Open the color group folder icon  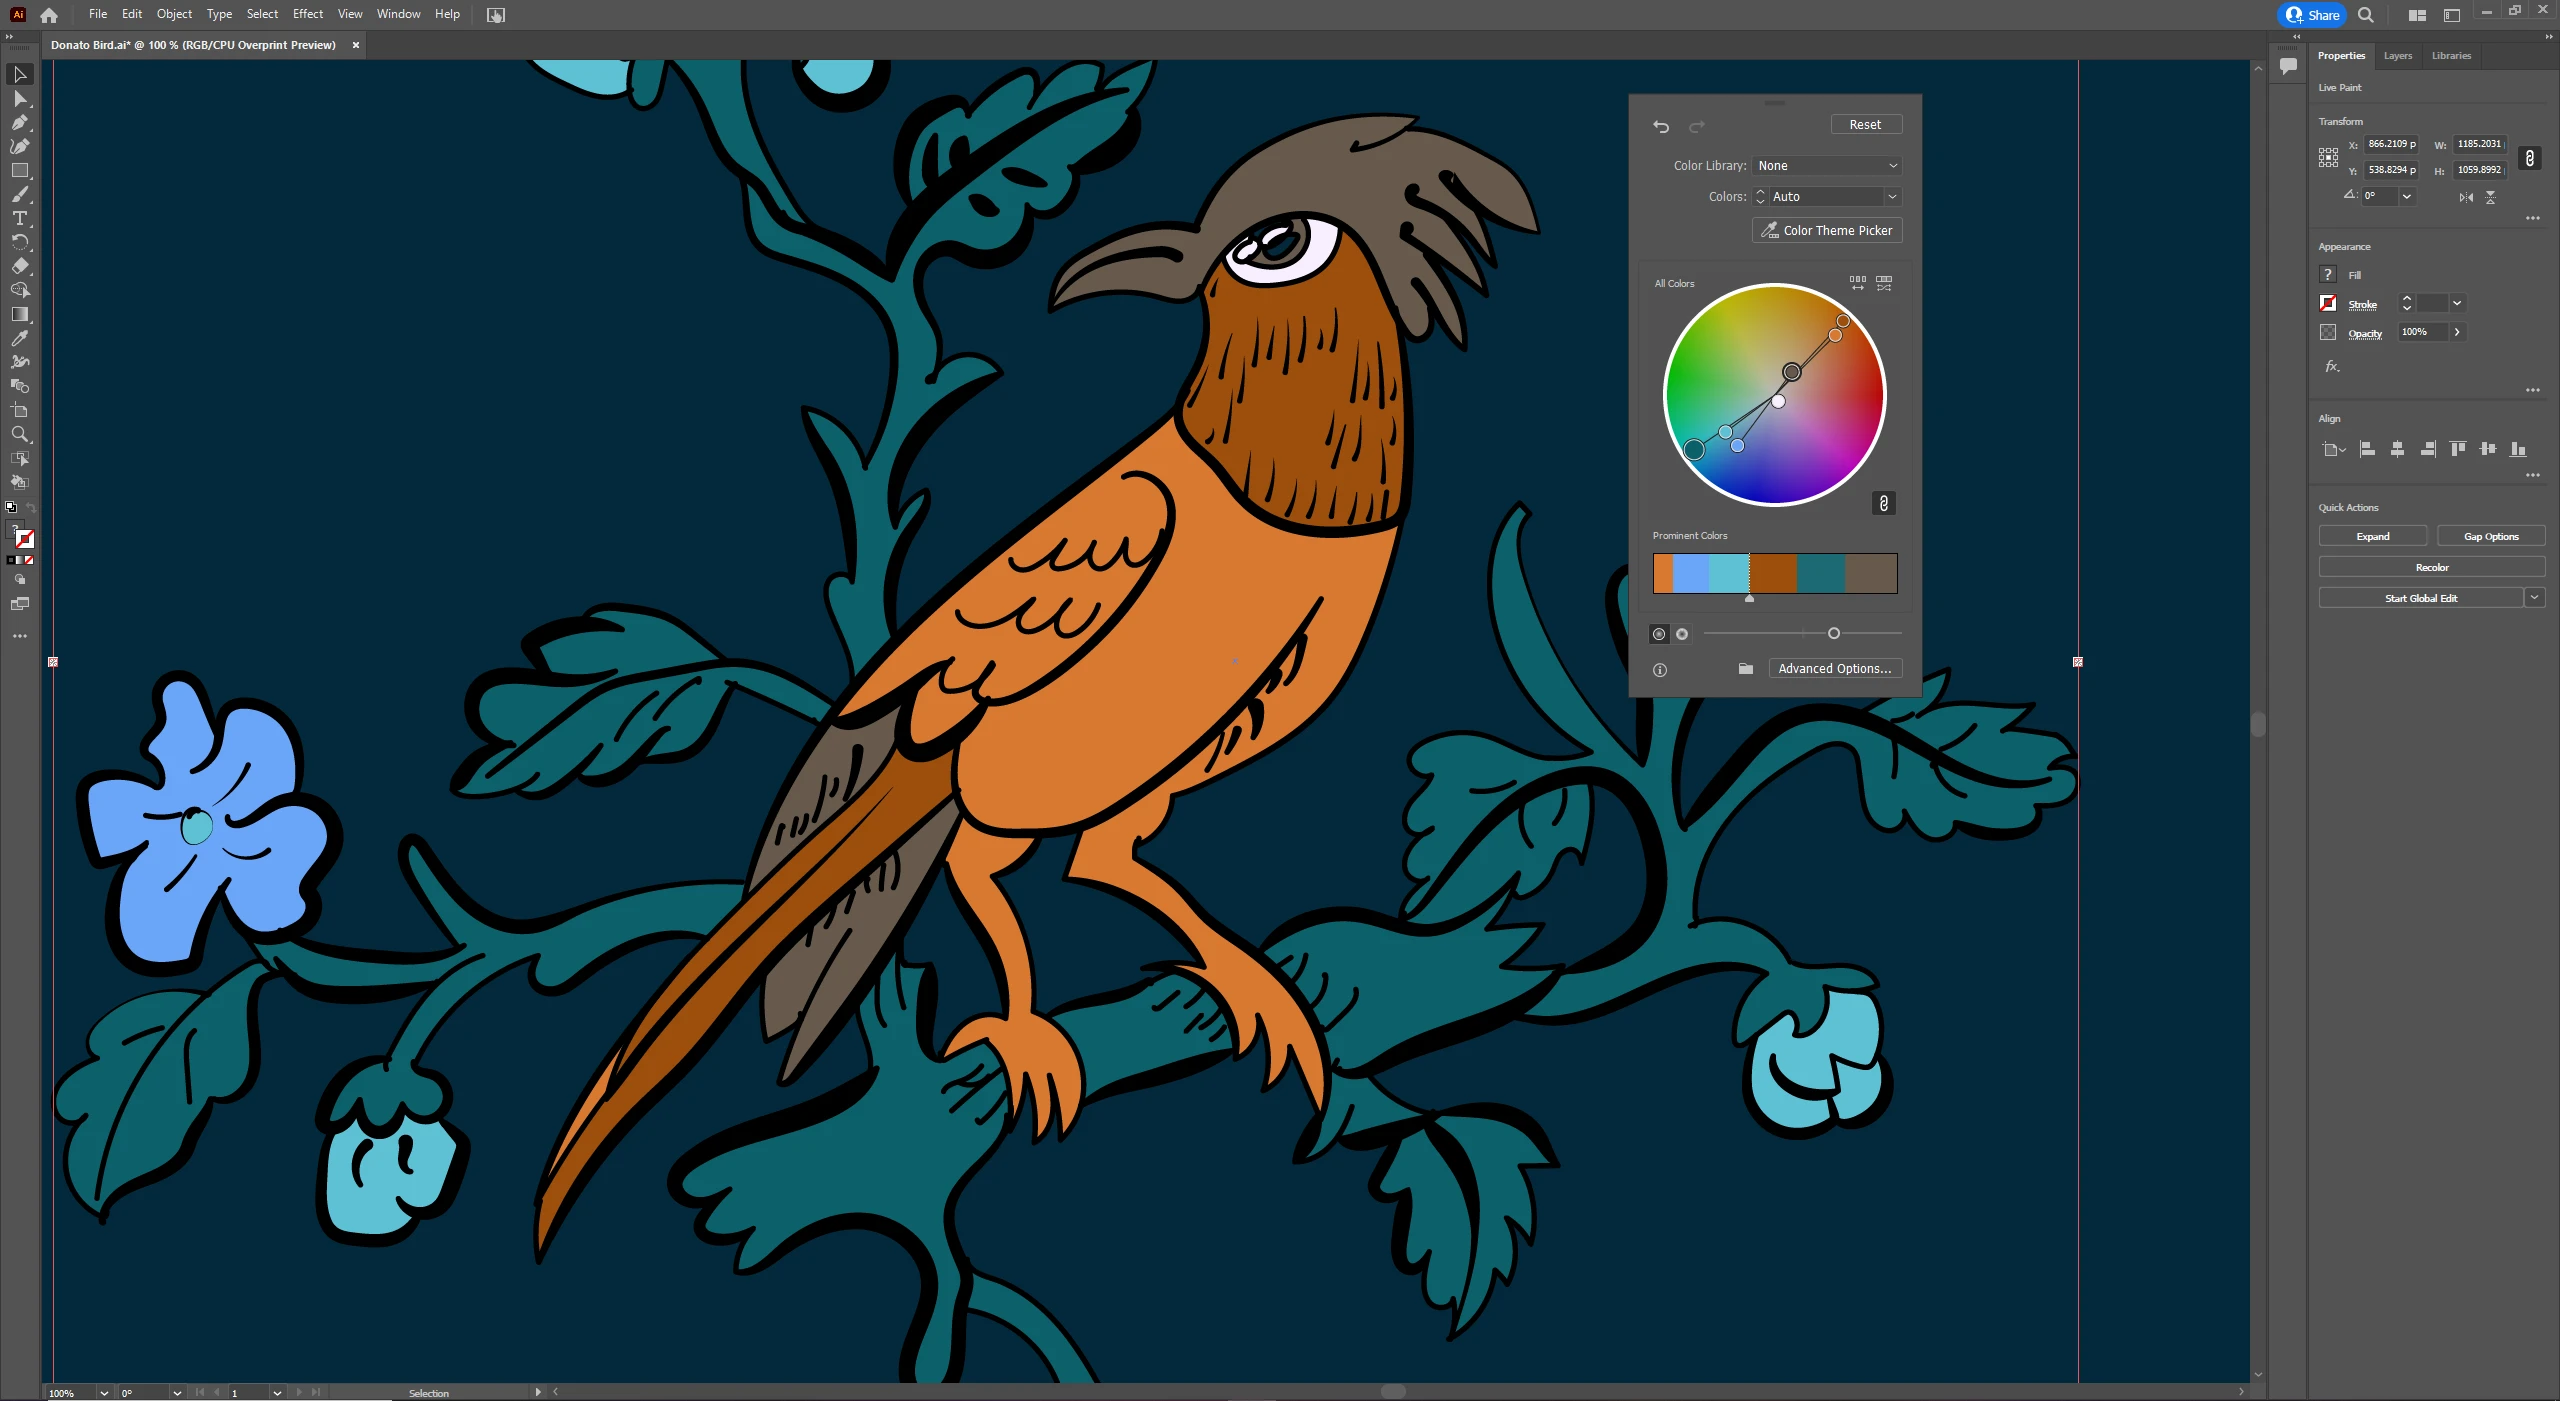pos(1745,669)
